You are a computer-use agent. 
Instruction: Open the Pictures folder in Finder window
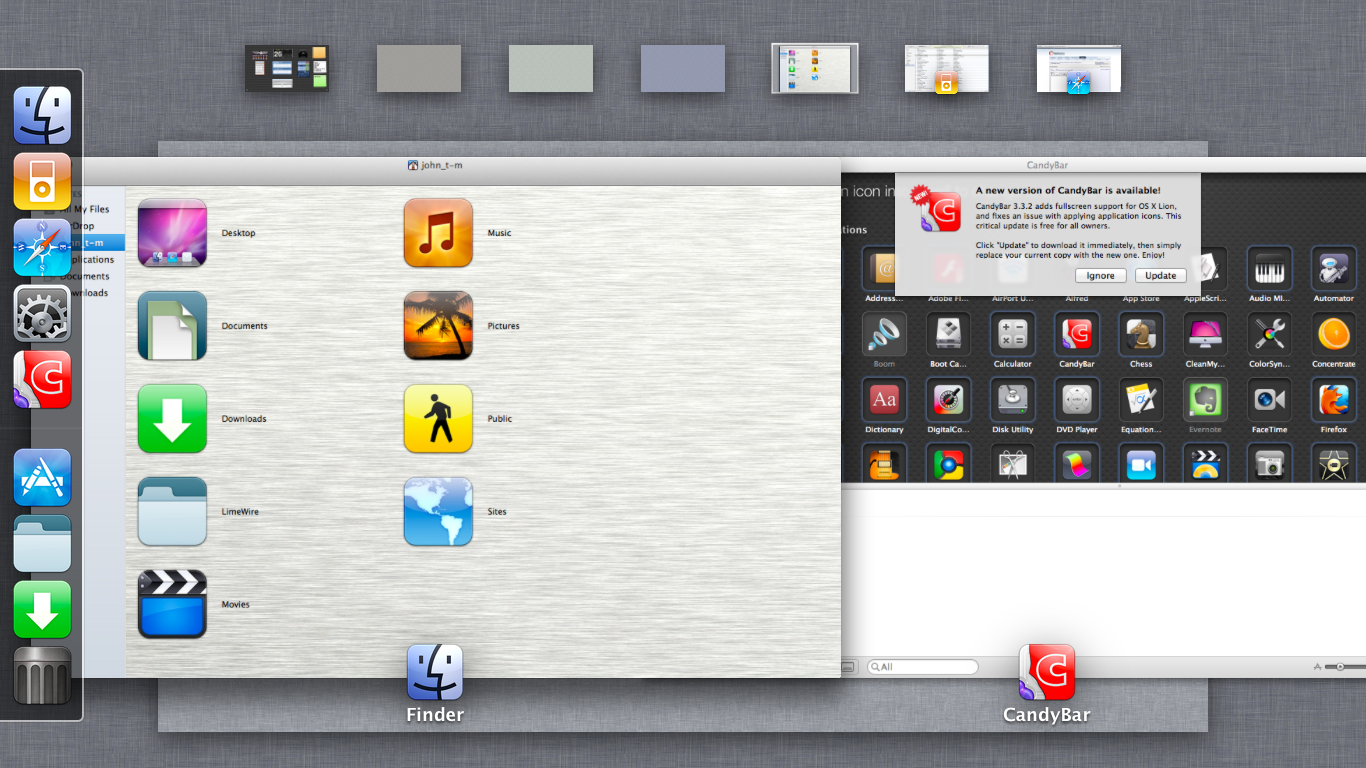coord(438,326)
